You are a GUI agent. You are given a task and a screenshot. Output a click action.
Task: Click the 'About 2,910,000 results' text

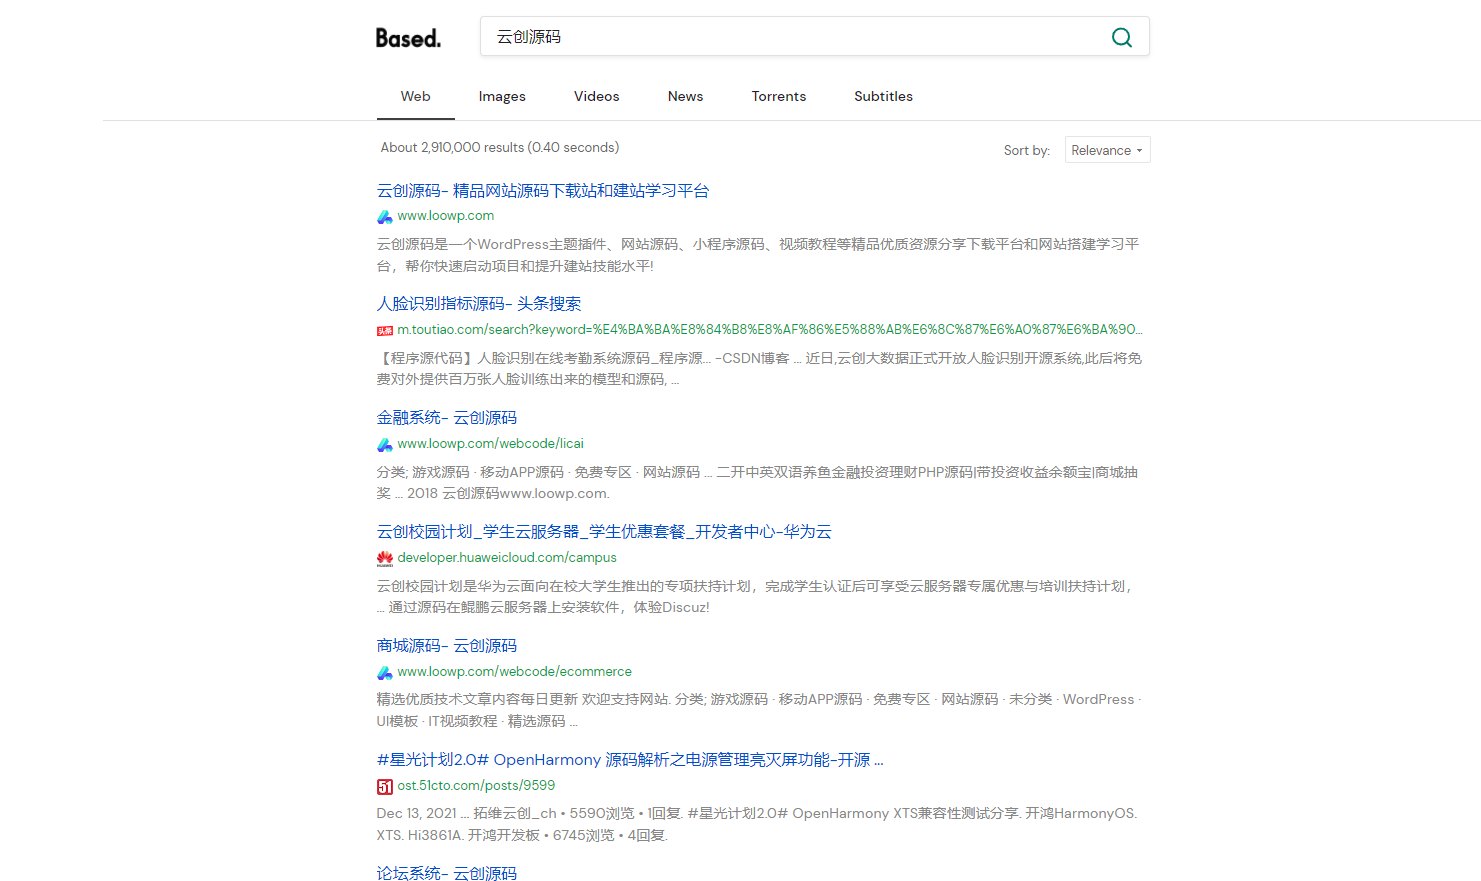point(500,147)
